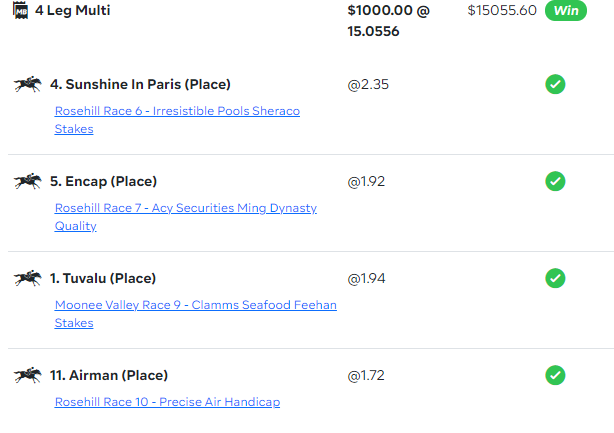This screenshot has width=614, height=433.
Task: Open Rosehill Race 7 Ming Dynasty Quality link
Action: 186,217
